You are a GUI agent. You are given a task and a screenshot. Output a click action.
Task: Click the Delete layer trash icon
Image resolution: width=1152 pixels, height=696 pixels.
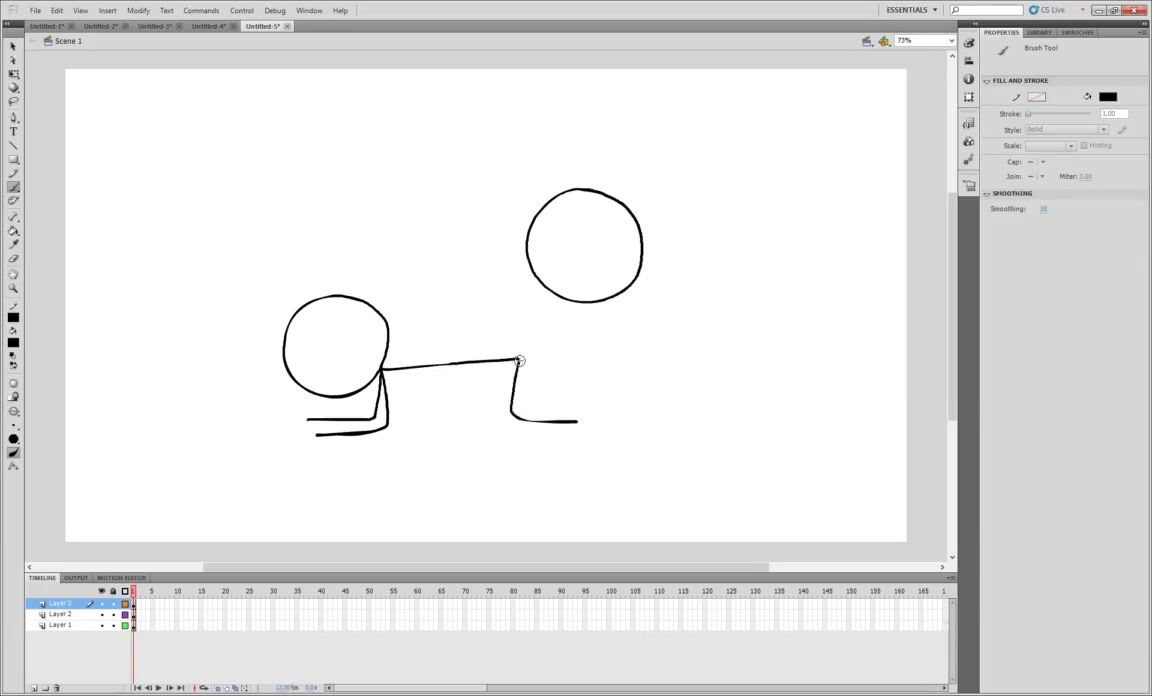point(57,688)
